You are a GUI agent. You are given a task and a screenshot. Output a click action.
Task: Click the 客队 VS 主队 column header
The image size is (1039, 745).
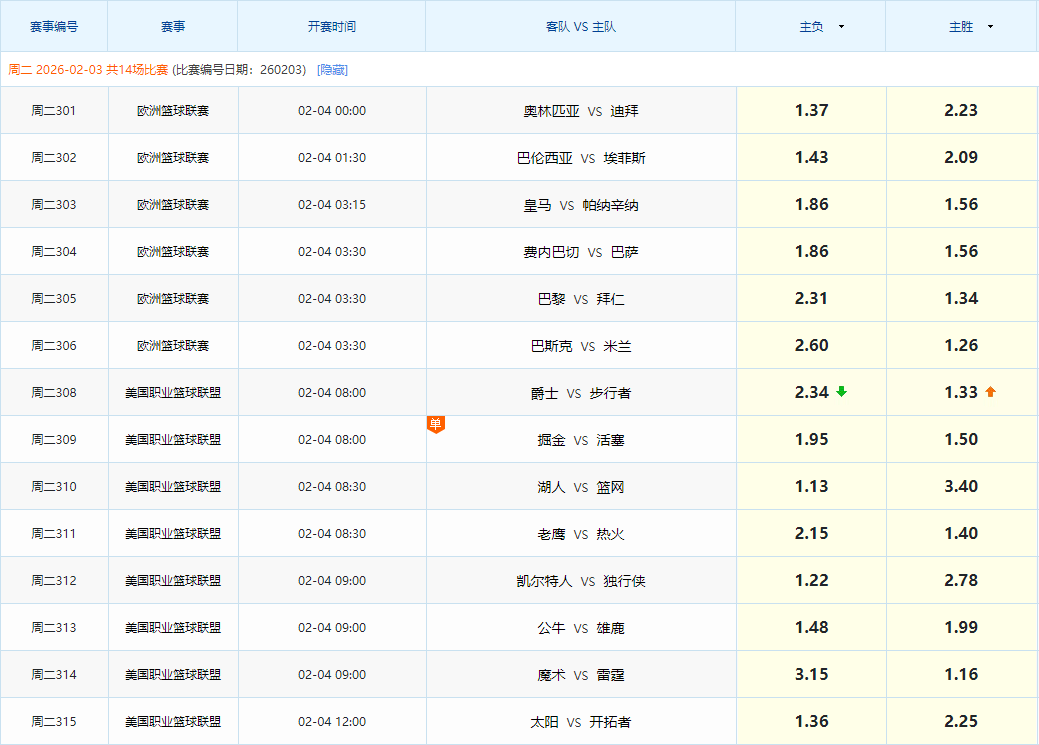coord(581,27)
